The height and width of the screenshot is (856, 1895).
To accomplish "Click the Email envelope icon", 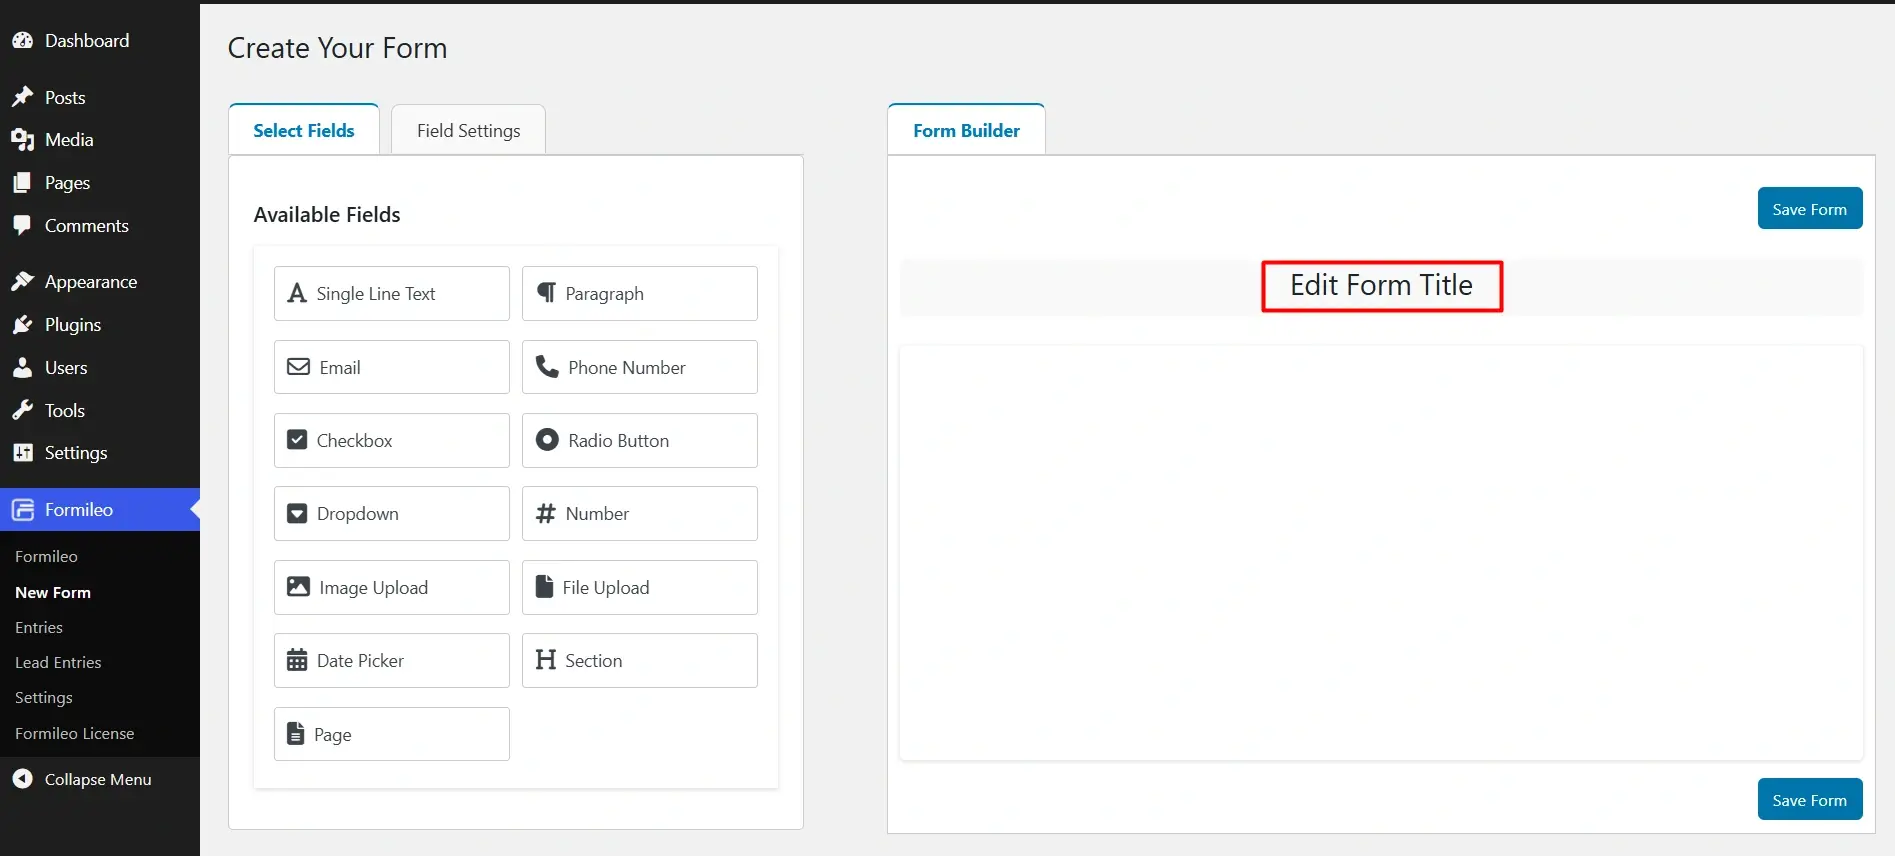I will click(298, 367).
